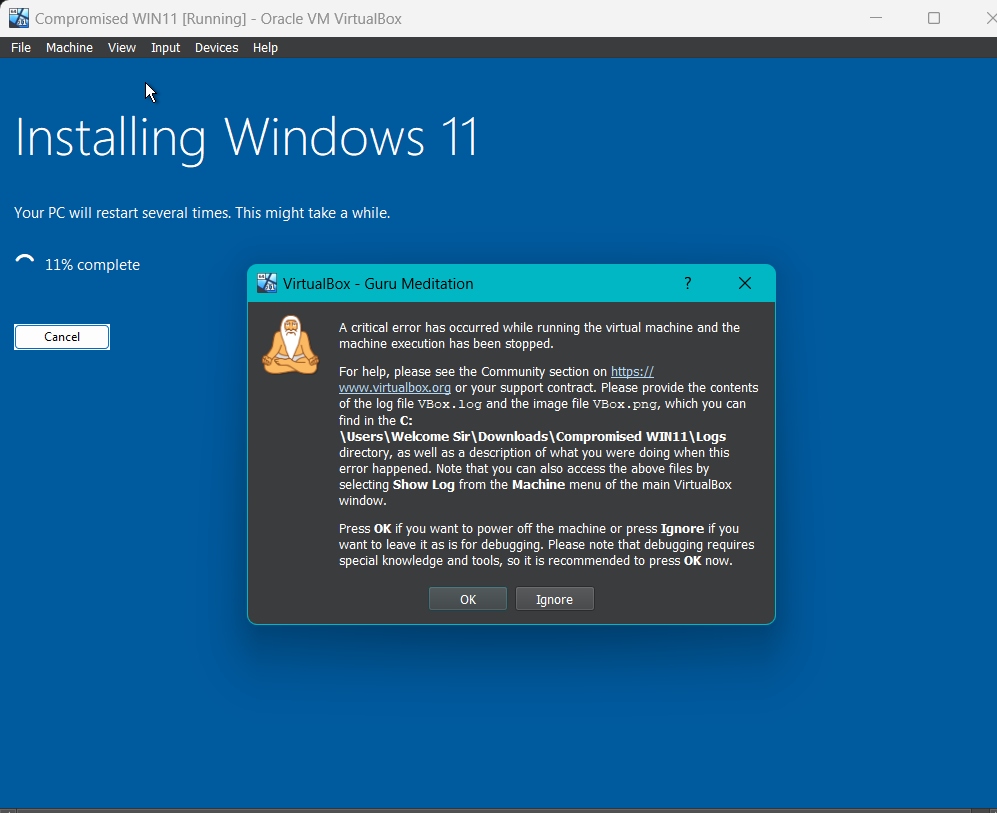Minimize the VirtualBox VM window
This screenshot has width=997, height=813.
[x=876, y=18]
